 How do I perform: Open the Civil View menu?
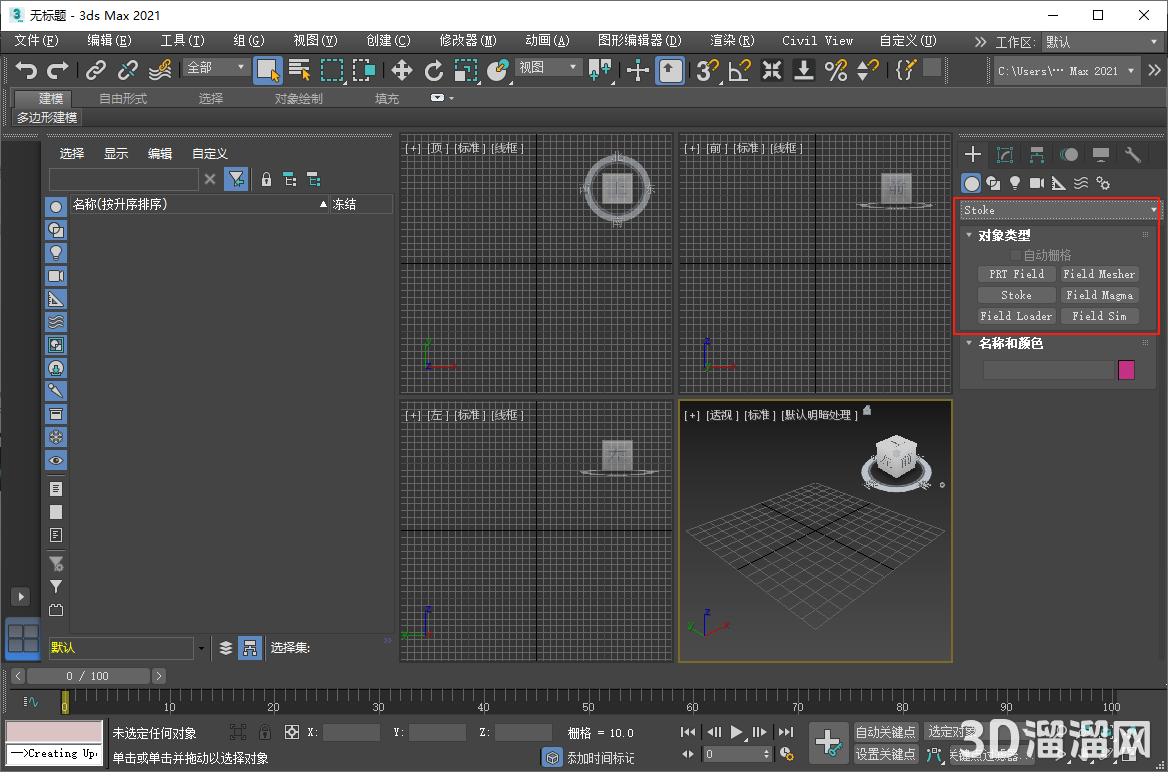pyautogui.click(x=817, y=40)
